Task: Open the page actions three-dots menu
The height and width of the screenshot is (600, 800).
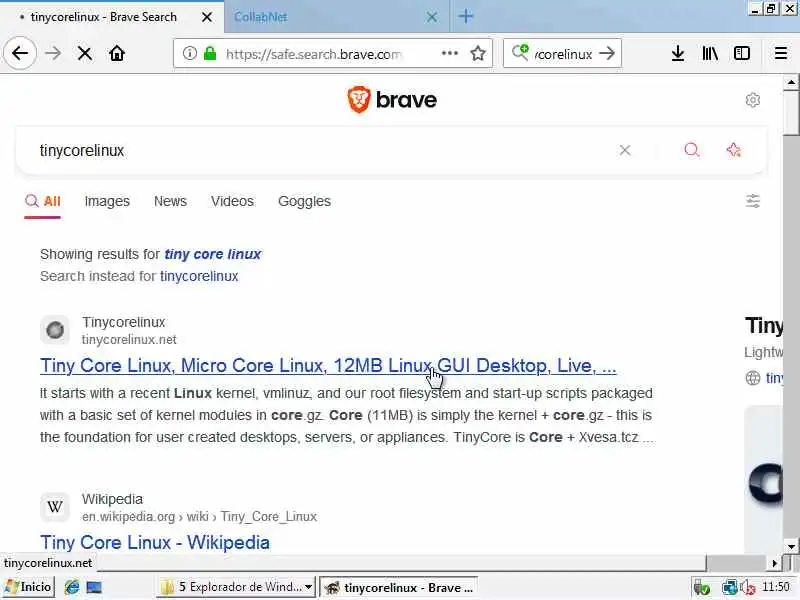Action: pyautogui.click(x=449, y=53)
